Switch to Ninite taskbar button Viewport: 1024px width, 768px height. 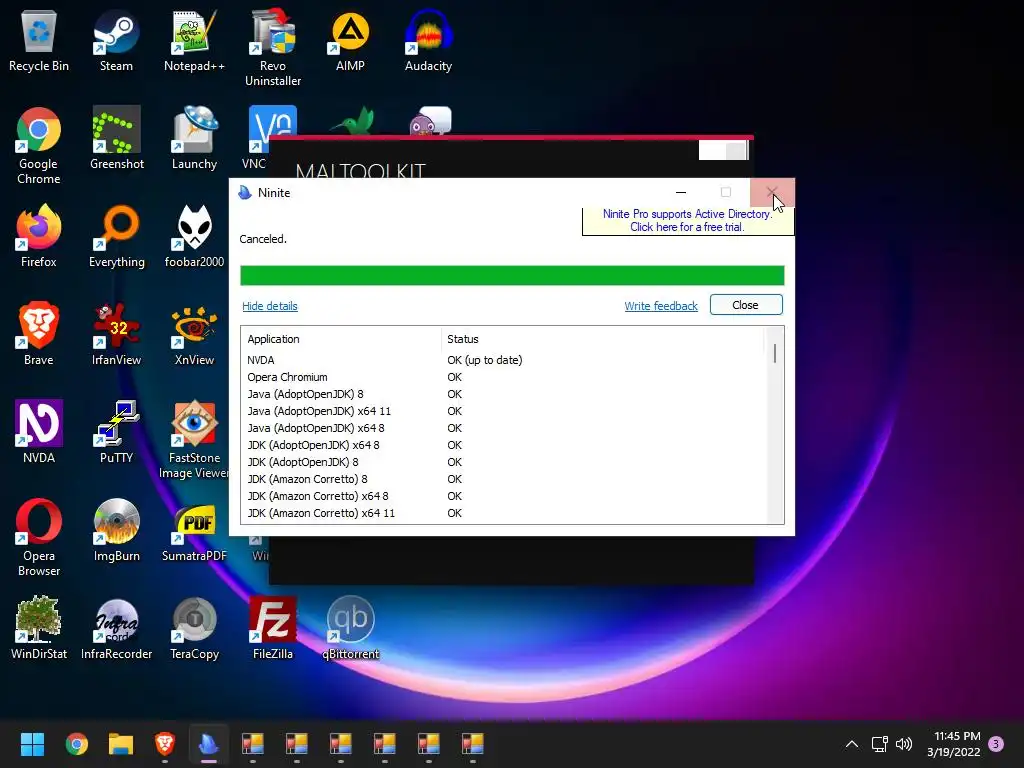[x=209, y=743]
